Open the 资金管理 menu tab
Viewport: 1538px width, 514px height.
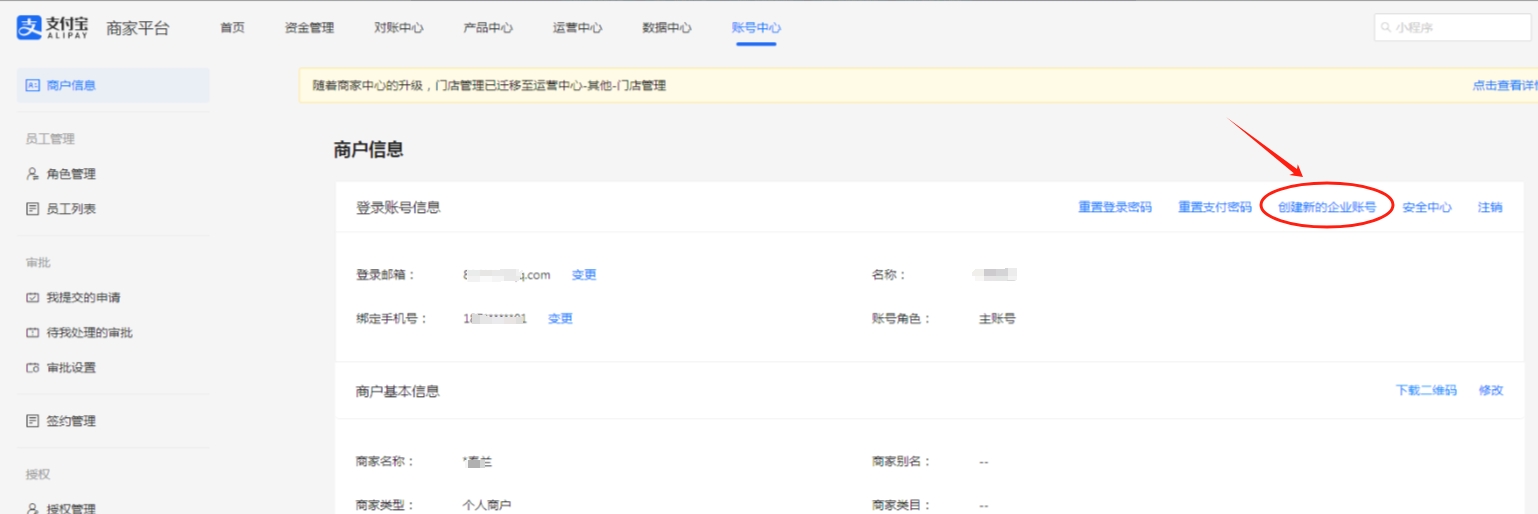pos(309,28)
